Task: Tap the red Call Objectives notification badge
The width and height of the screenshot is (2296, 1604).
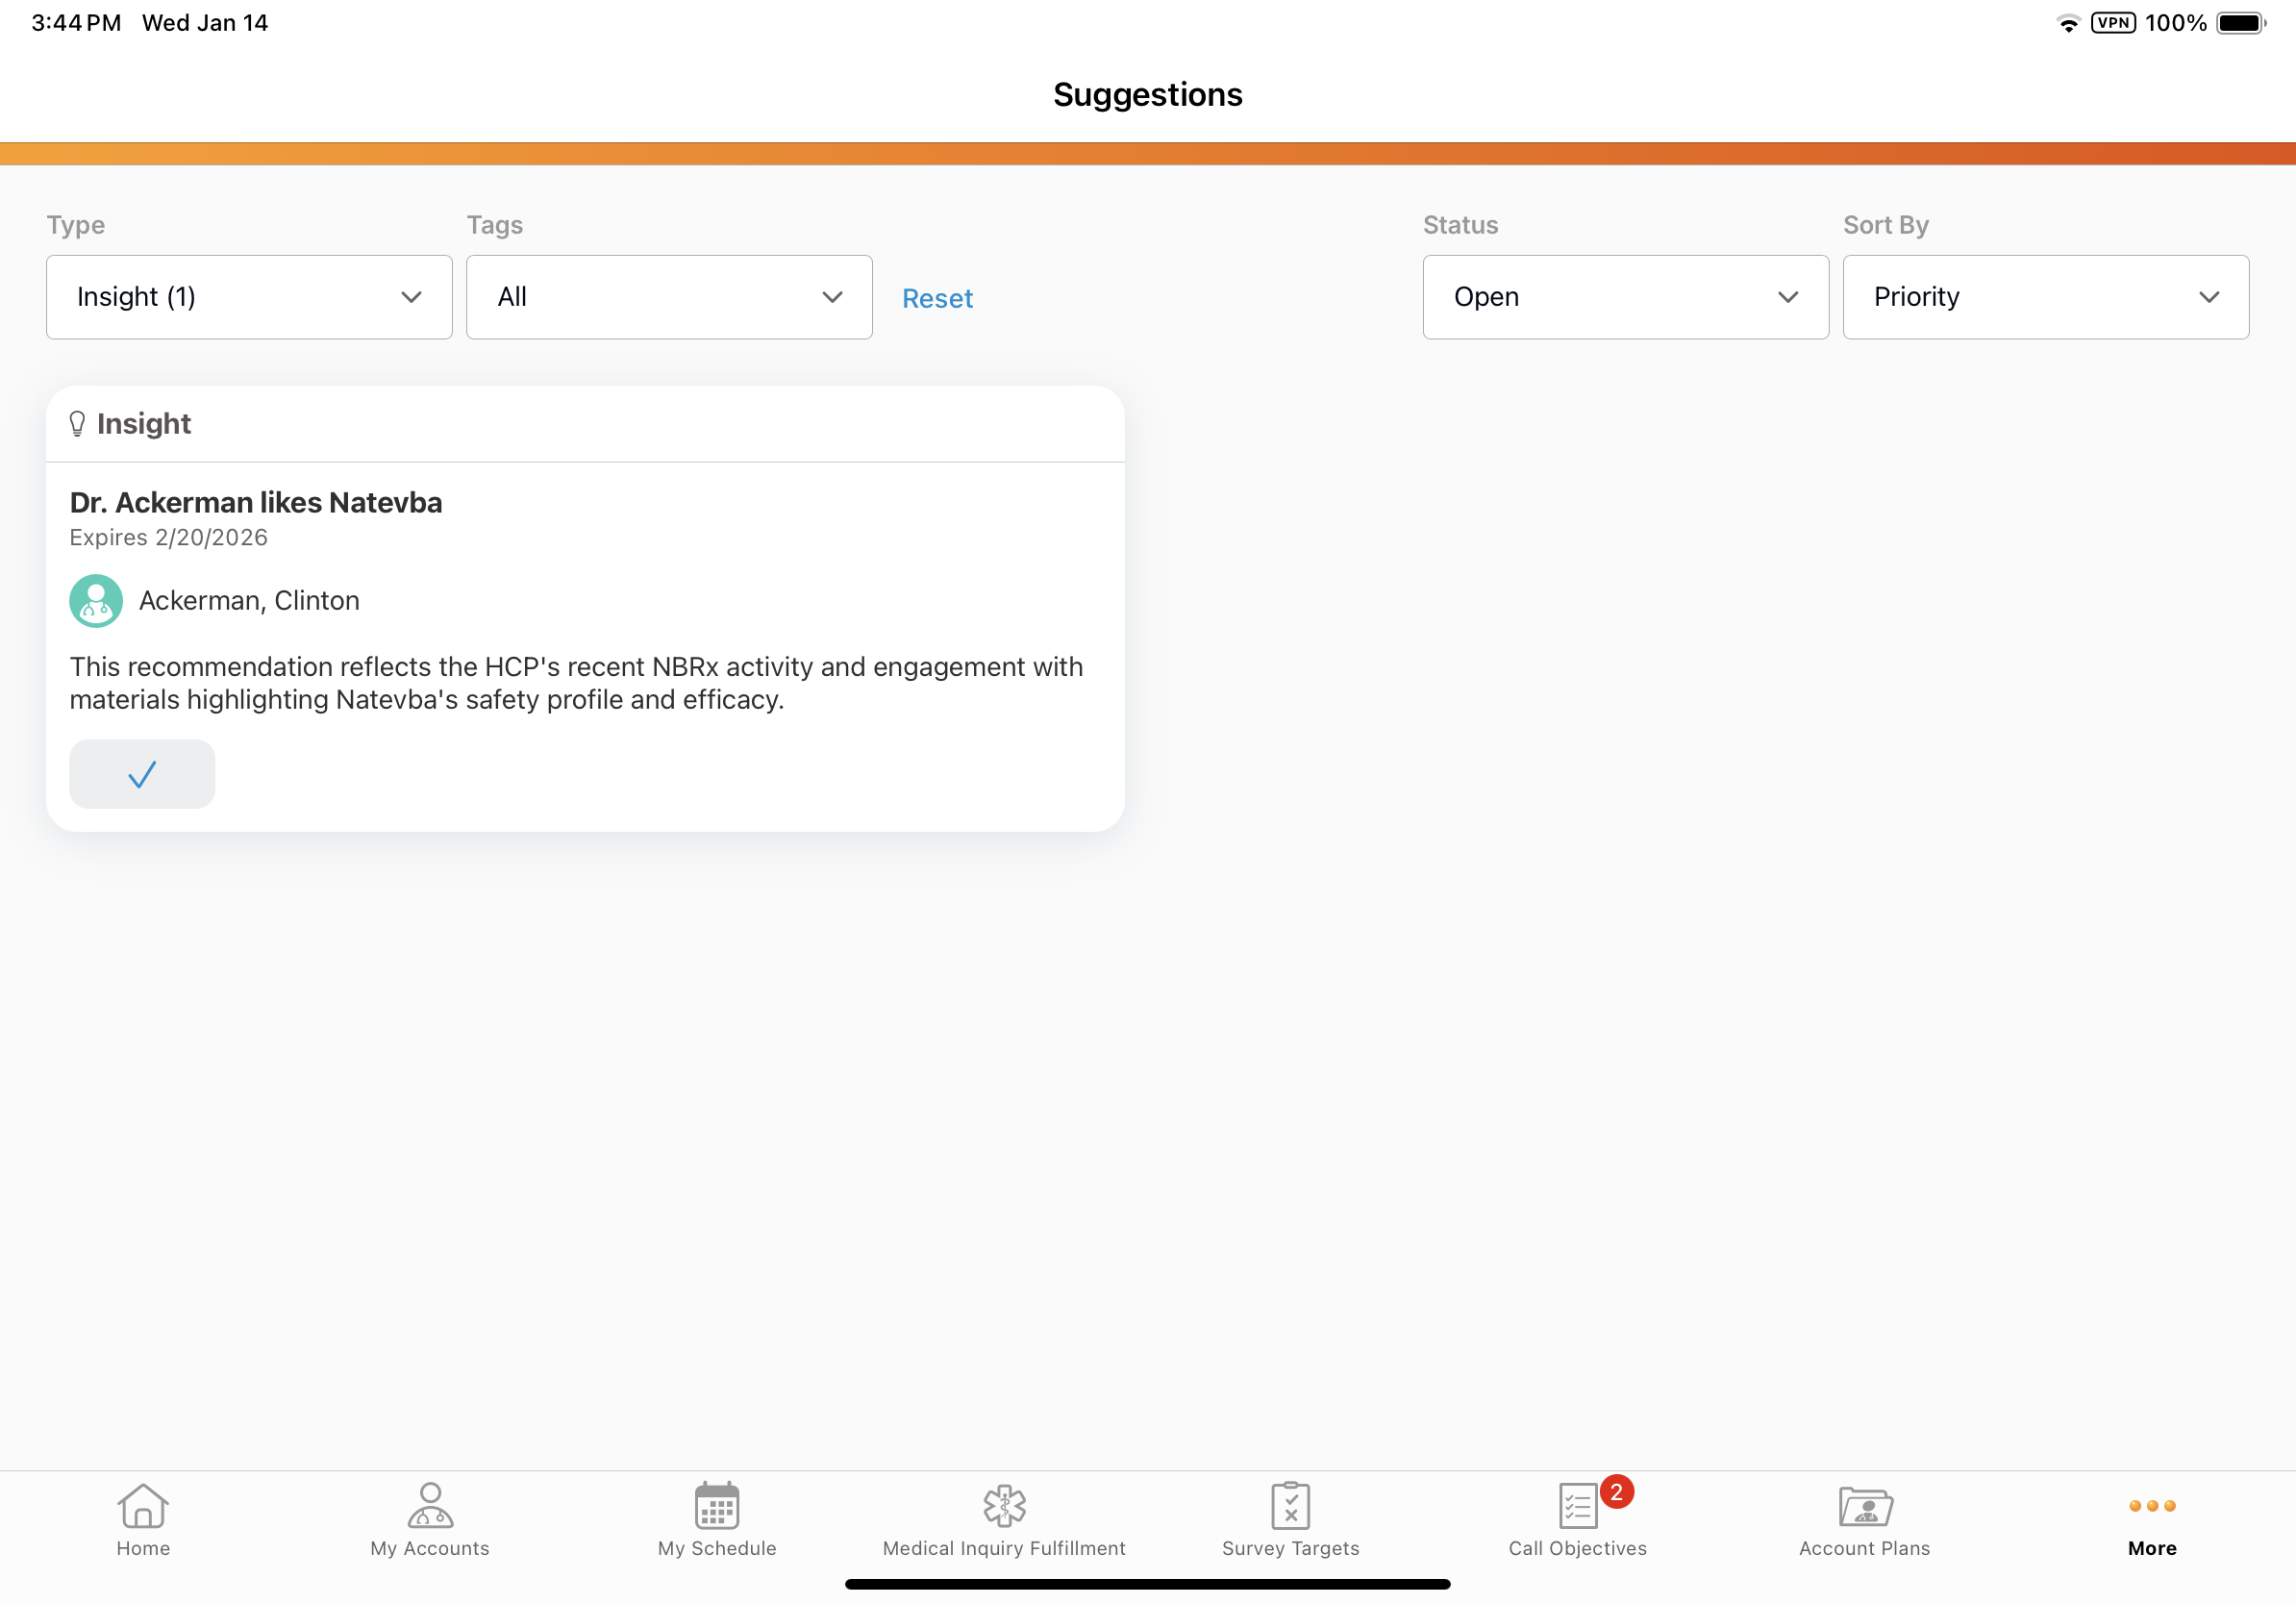Action: point(1616,1491)
